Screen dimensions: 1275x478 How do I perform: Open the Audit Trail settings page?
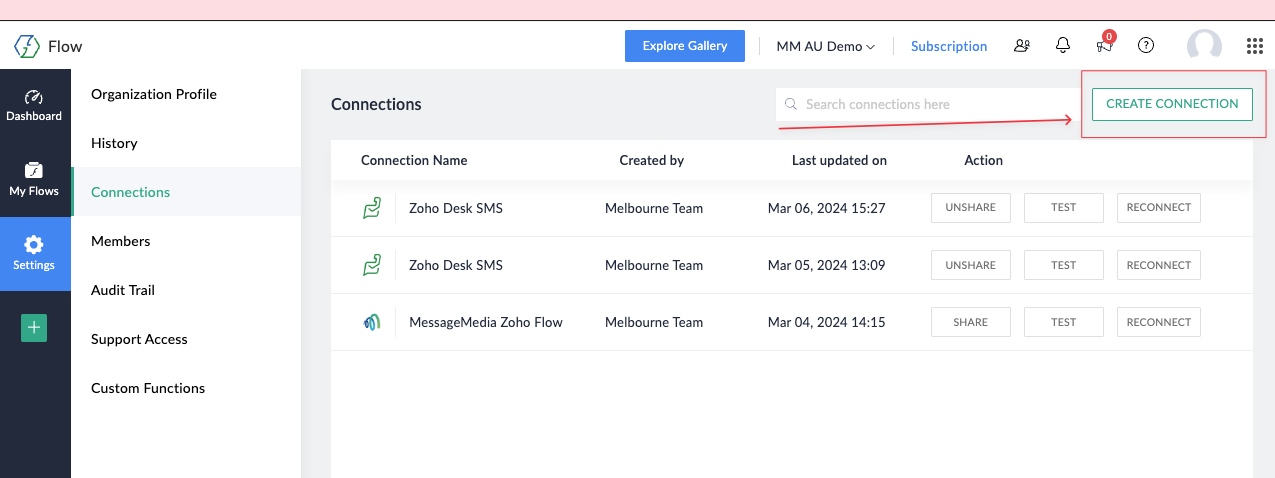click(123, 290)
